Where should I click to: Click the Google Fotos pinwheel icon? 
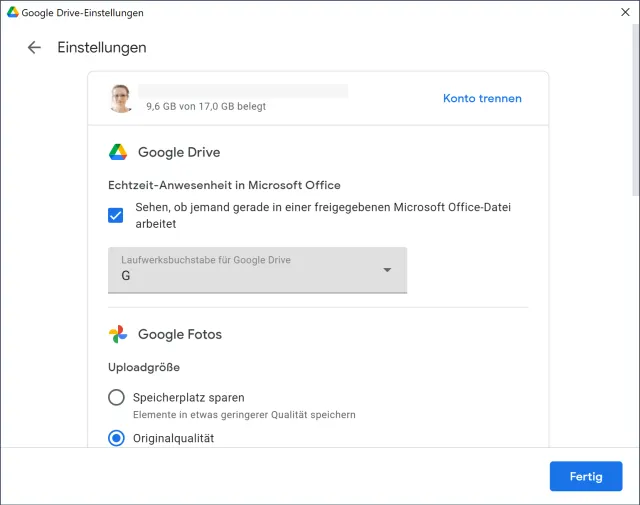(x=118, y=334)
